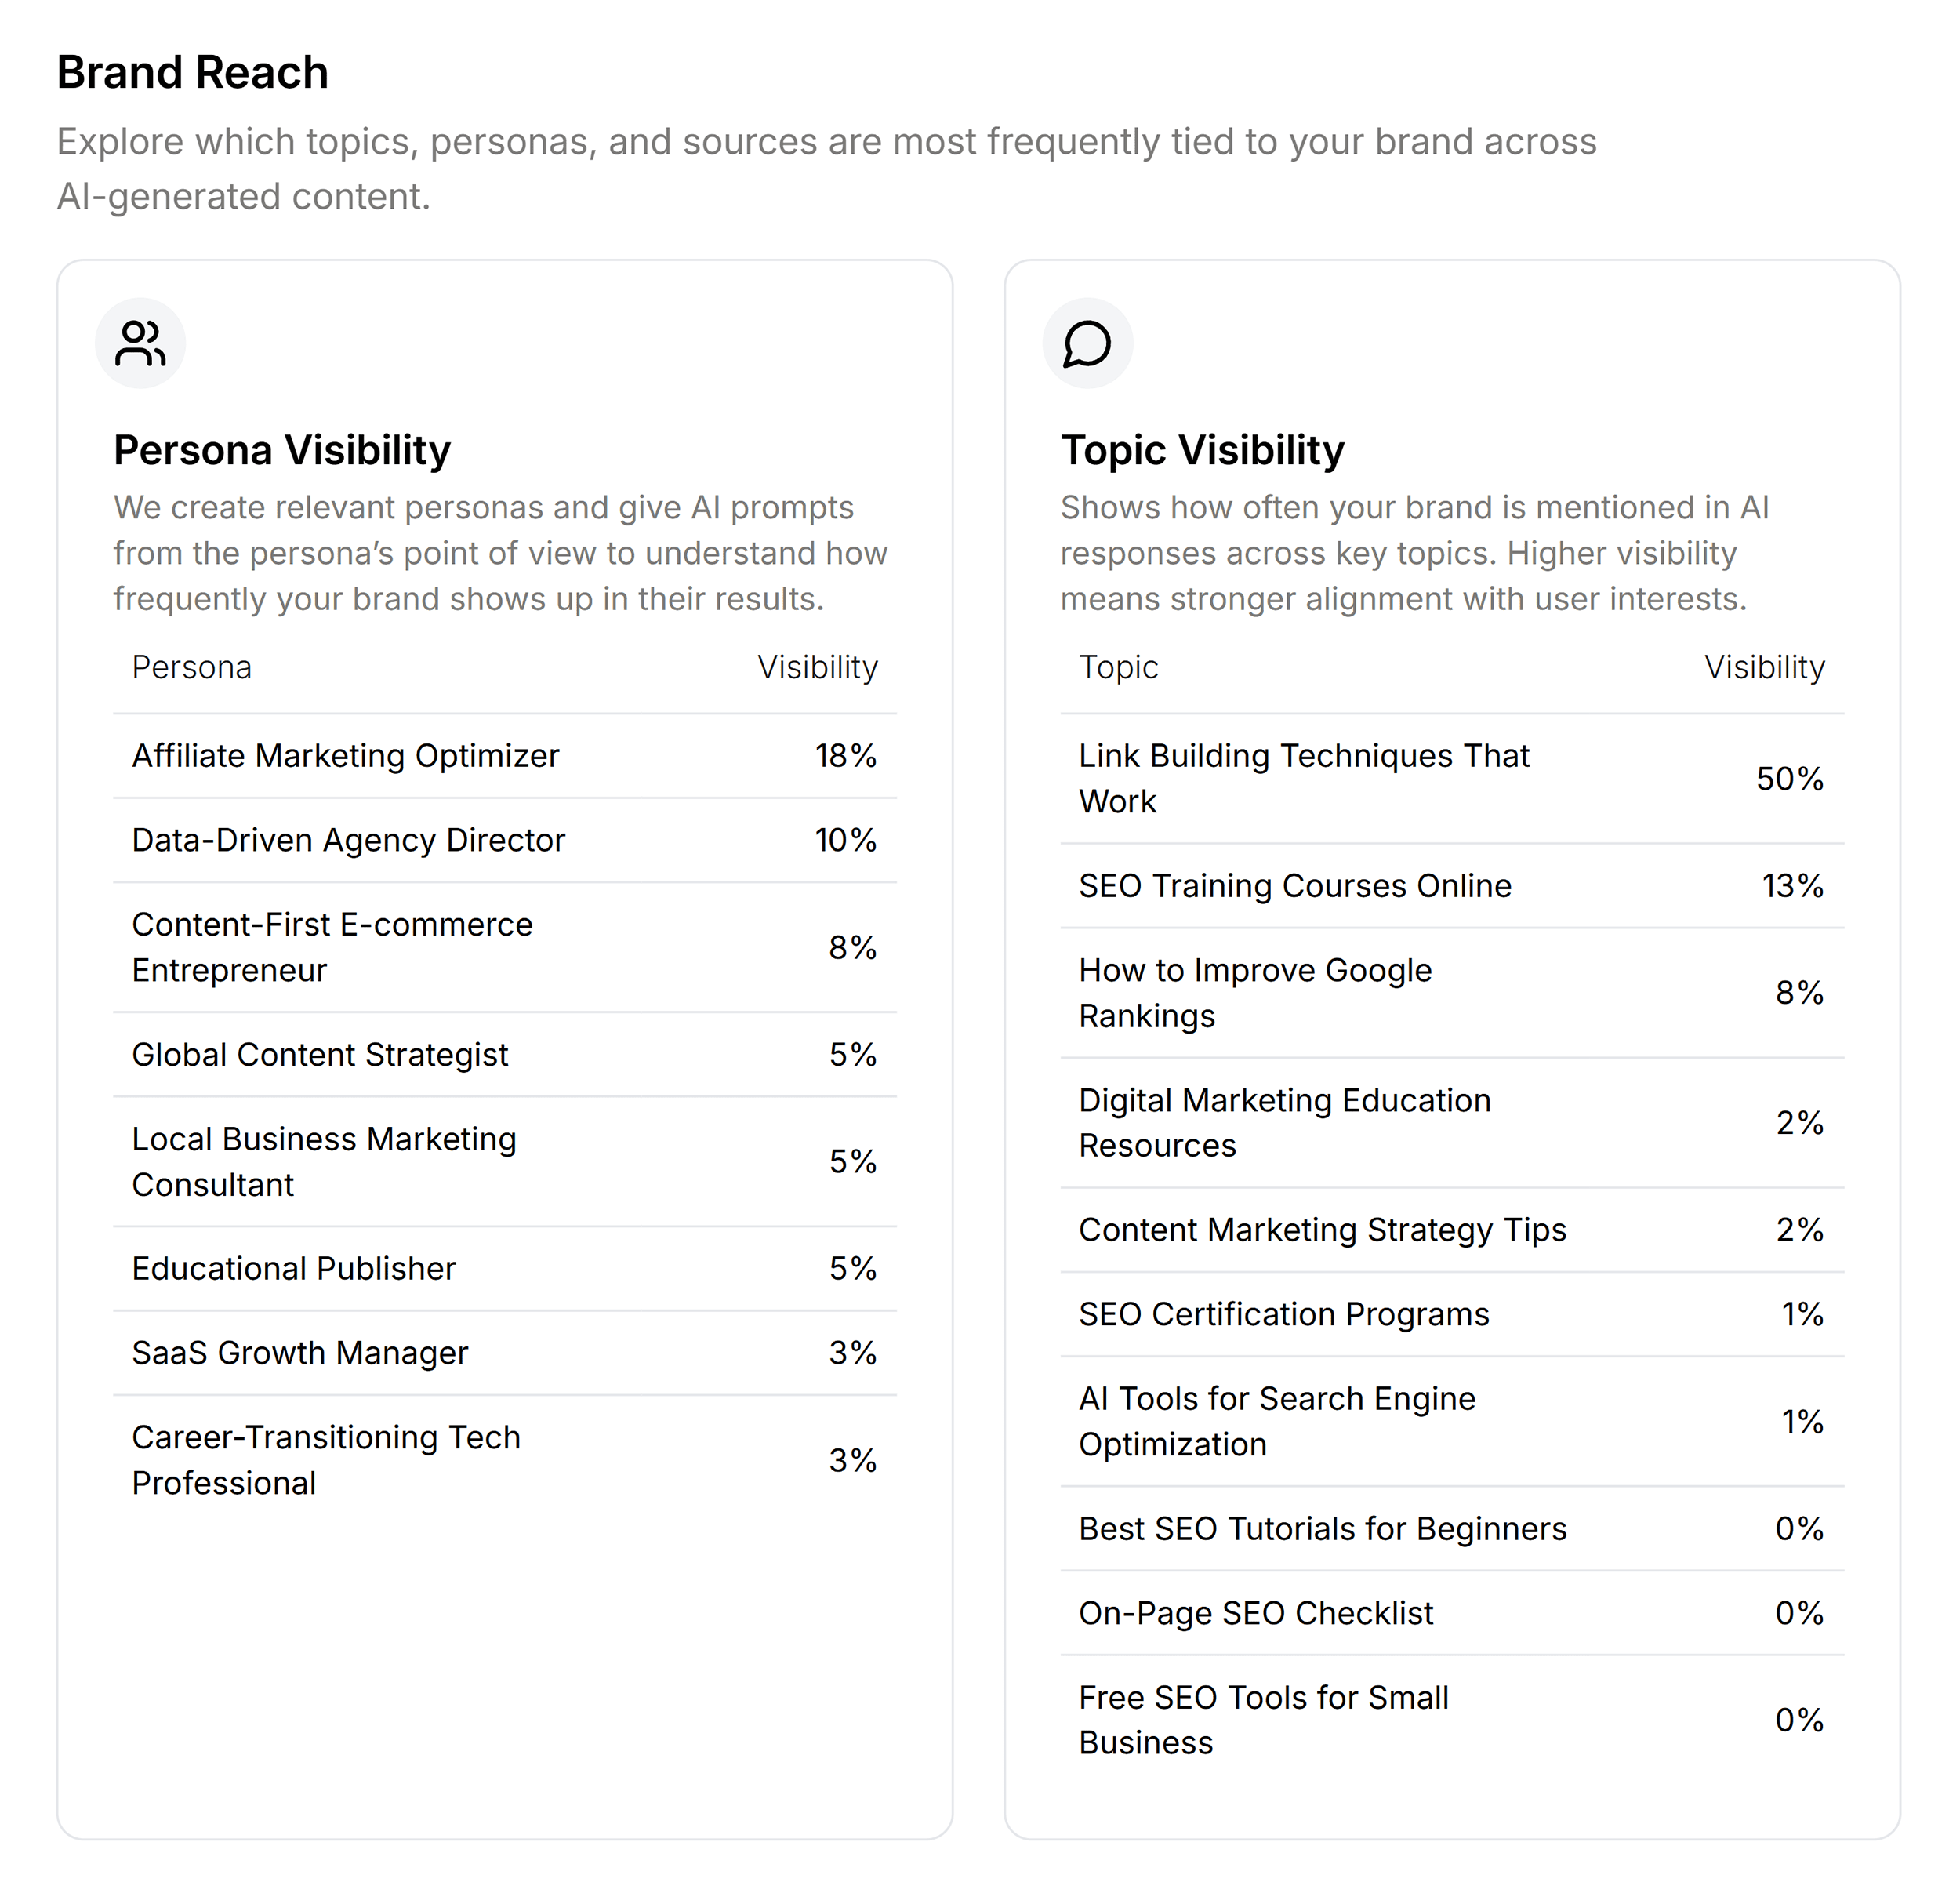Open the Digital Marketing Education Resources topic

click(x=1284, y=1123)
